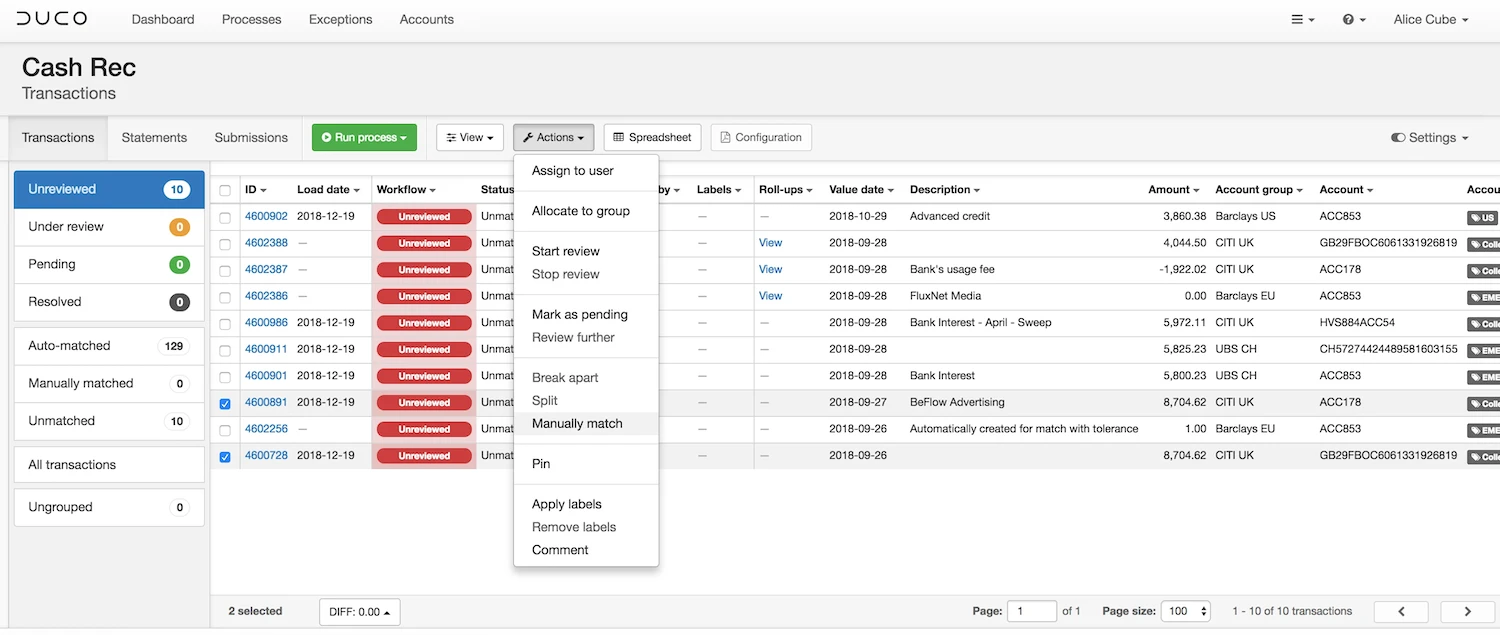Image resolution: width=1500 pixels, height=635 pixels.
Task: Select the Under review sidebar filter
Action: [109, 227]
